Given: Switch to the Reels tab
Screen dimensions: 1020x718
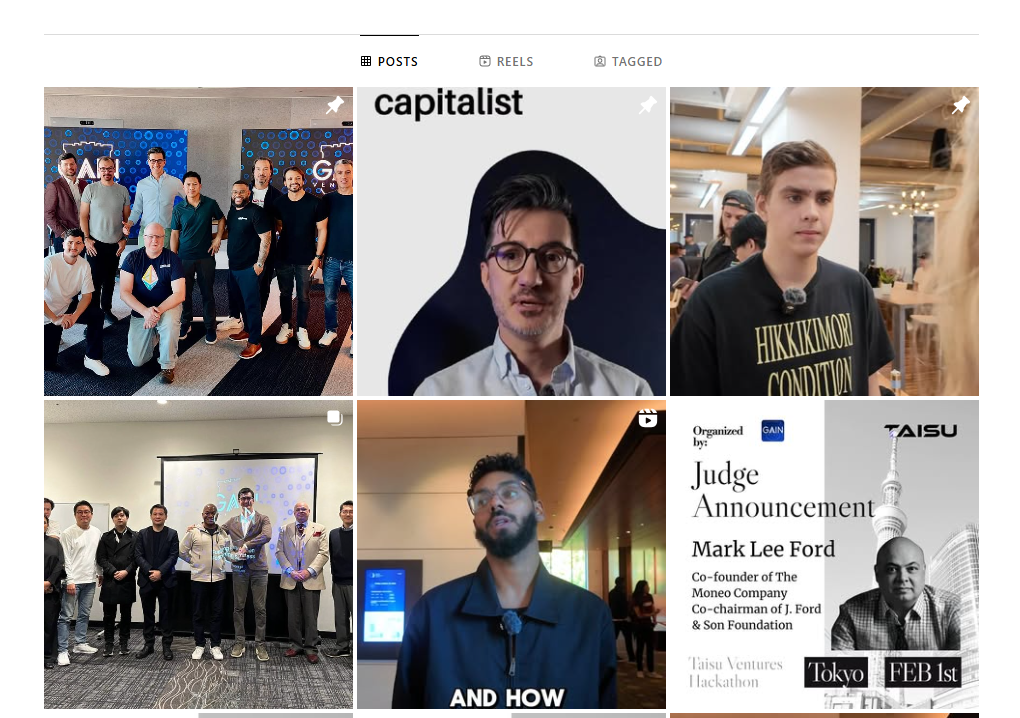Looking at the screenshot, I should pyautogui.click(x=505, y=61).
